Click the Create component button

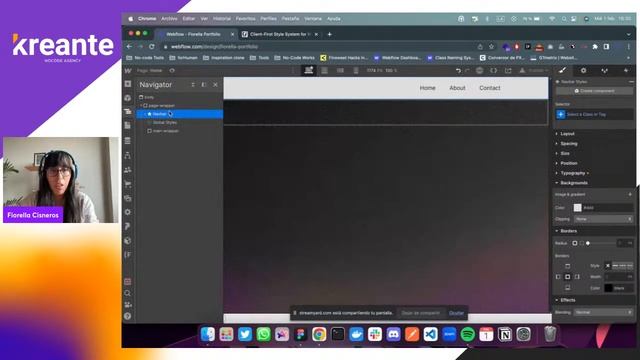click(x=594, y=91)
